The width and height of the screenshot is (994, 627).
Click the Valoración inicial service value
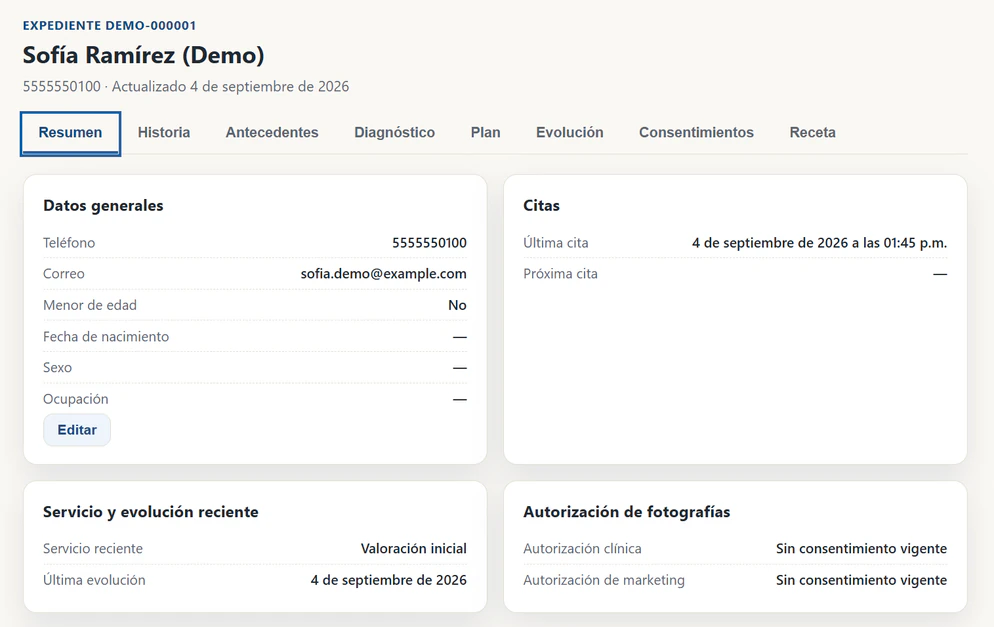(413, 549)
